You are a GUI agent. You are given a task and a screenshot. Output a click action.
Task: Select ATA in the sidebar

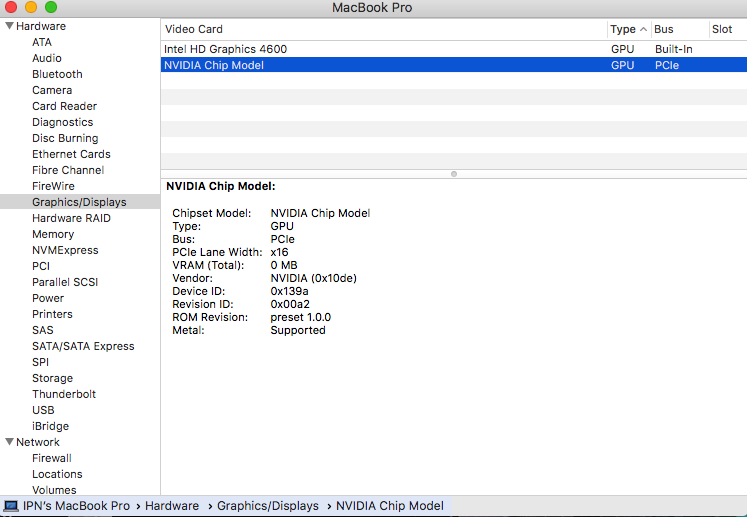click(42, 42)
